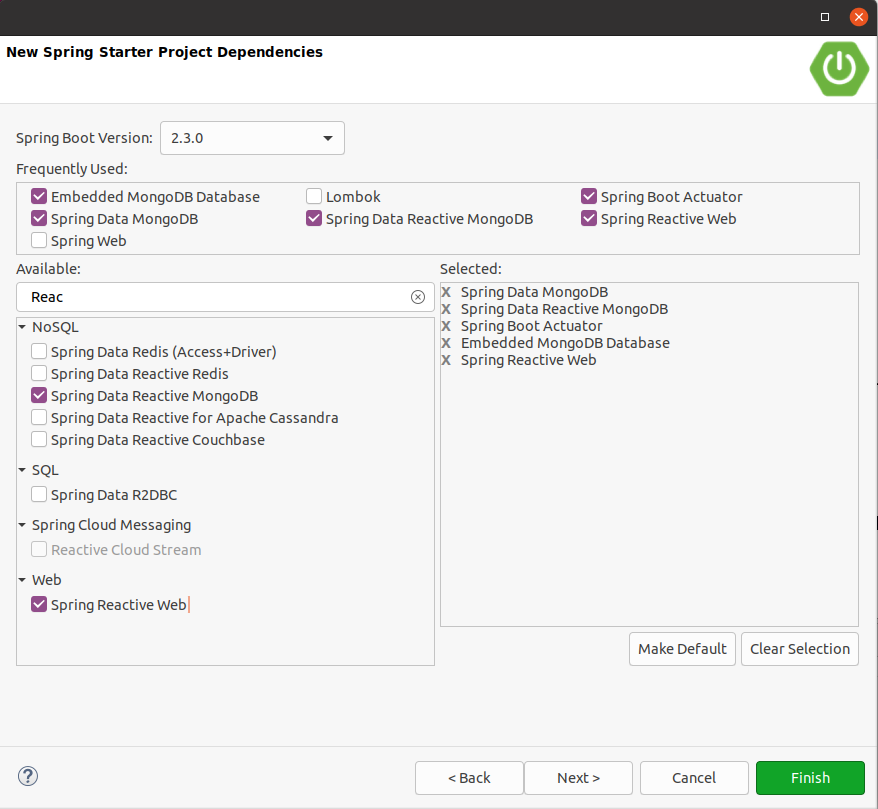Click the NoSQL category label

click(x=55, y=327)
